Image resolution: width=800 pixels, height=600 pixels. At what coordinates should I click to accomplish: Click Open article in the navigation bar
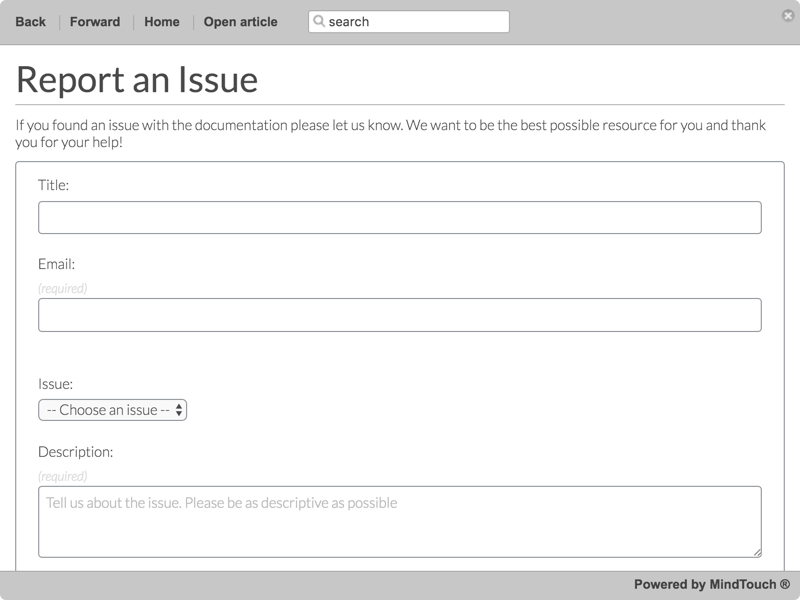click(240, 20)
